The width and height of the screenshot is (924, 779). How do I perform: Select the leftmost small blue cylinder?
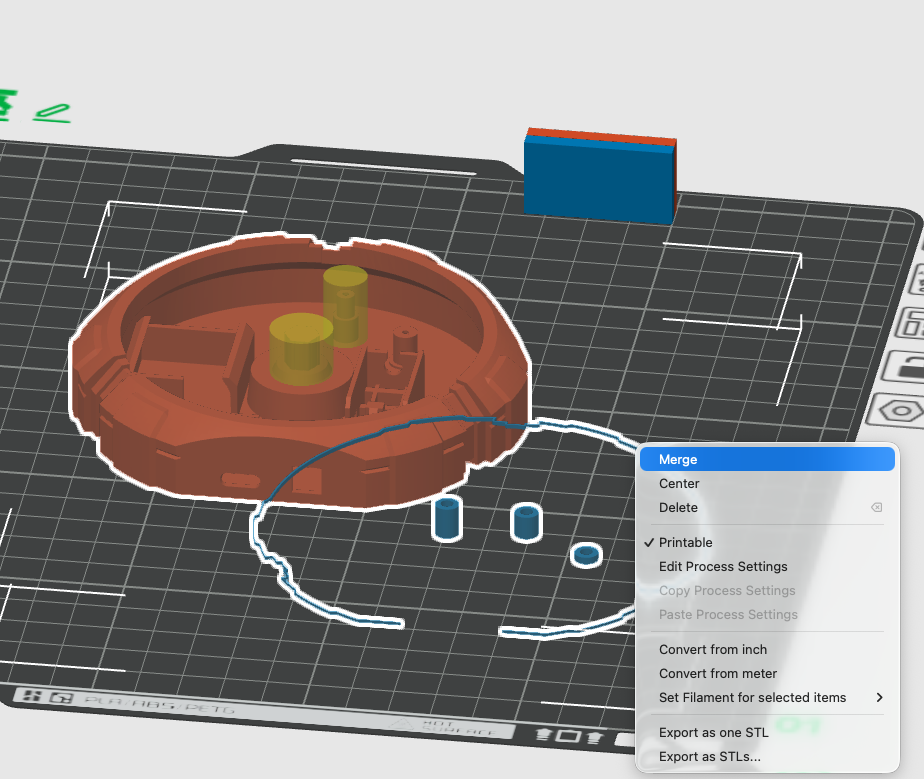click(x=446, y=518)
